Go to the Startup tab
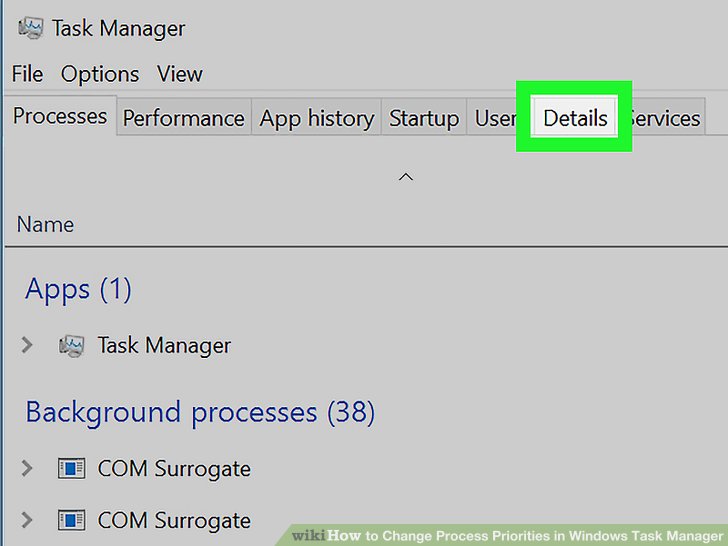The width and height of the screenshot is (728, 546). click(423, 118)
